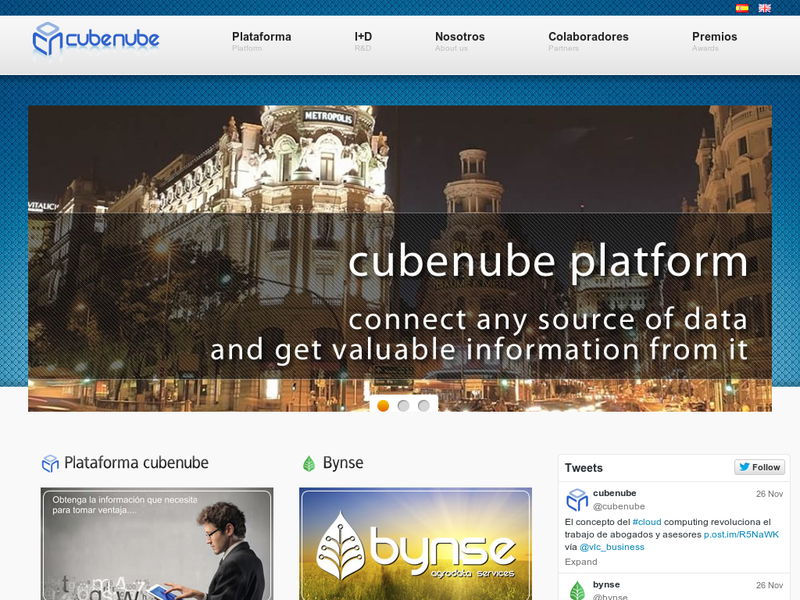The image size is (800, 600).
Task: Follow the p.ost.im/R5NaWK link
Action: pos(741,535)
